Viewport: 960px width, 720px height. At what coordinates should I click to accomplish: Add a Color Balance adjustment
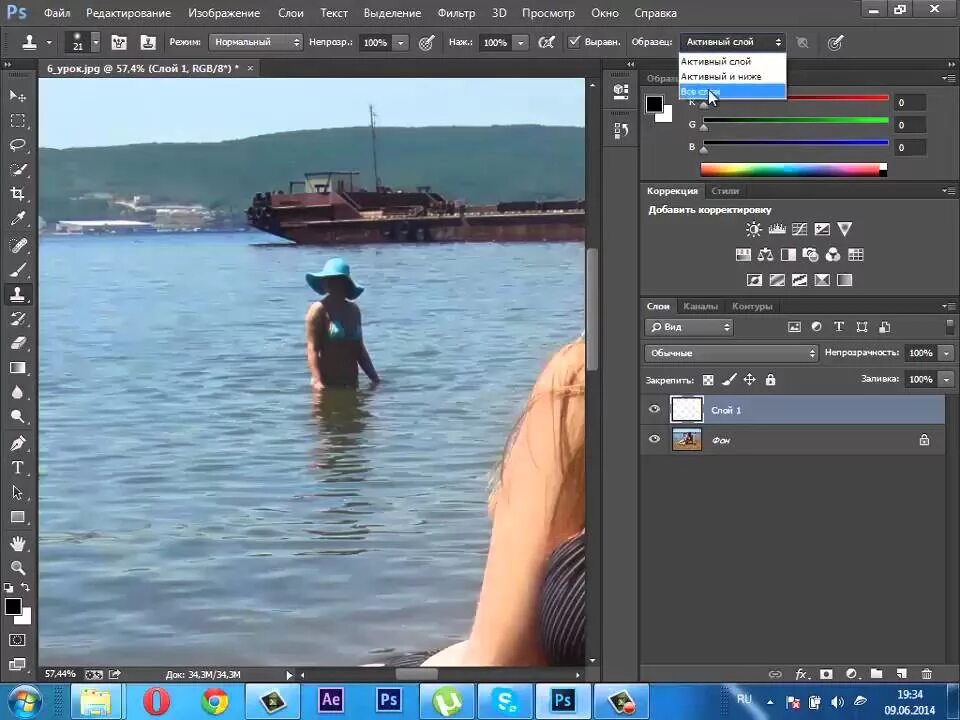[x=765, y=255]
